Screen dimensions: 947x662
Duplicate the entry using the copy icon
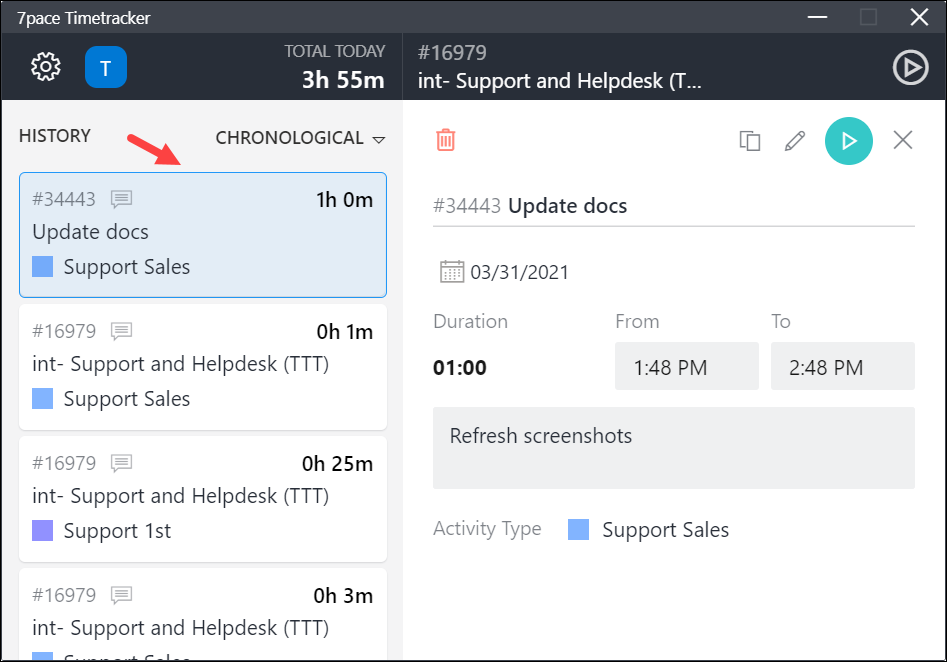click(750, 141)
